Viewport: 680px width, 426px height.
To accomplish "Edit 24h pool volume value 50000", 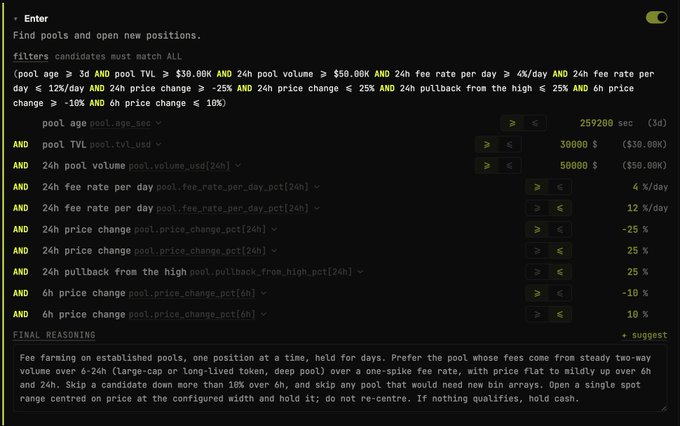I will coord(574,166).
